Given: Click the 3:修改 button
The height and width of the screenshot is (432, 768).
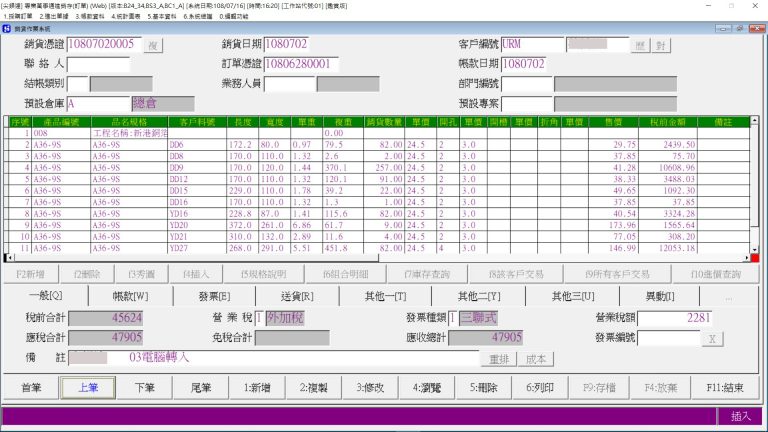Looking at the screenshot, I should pos(370,387).
